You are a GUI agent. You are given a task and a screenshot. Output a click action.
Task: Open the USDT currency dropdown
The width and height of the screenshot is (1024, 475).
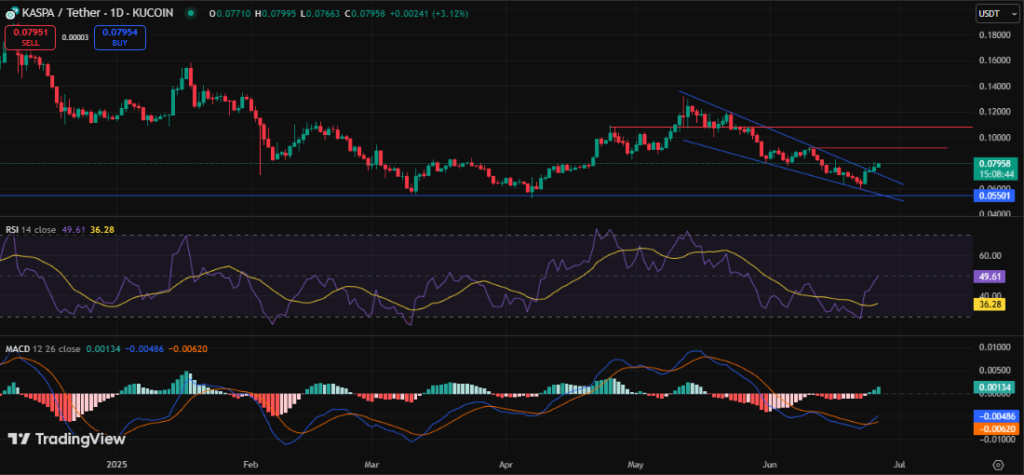pos(997,12)
